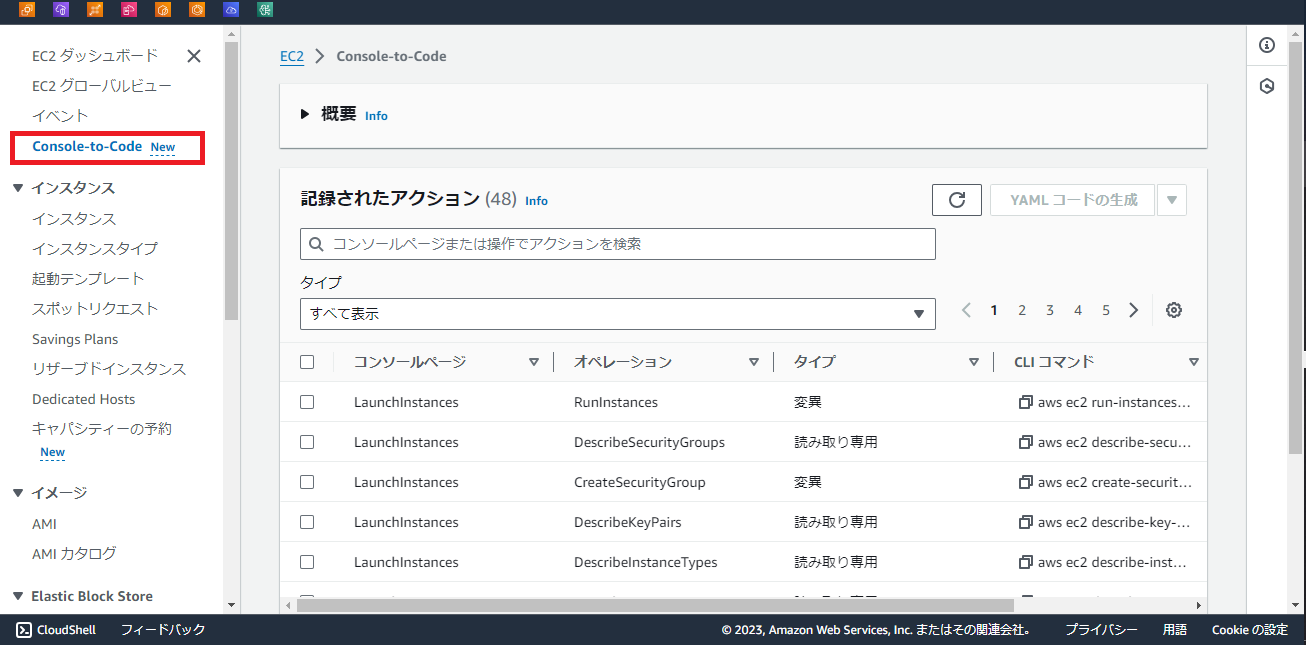Check the DescribeInstanceTypes row checkbox
The image size is (1306, 645).
click(x=307, y=562)
